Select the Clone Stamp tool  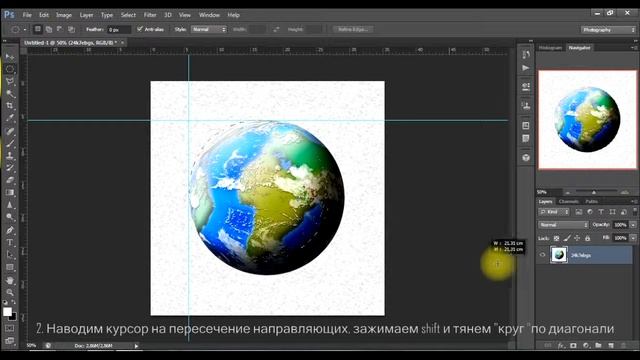pyautogui.click(x=10, y=156)
